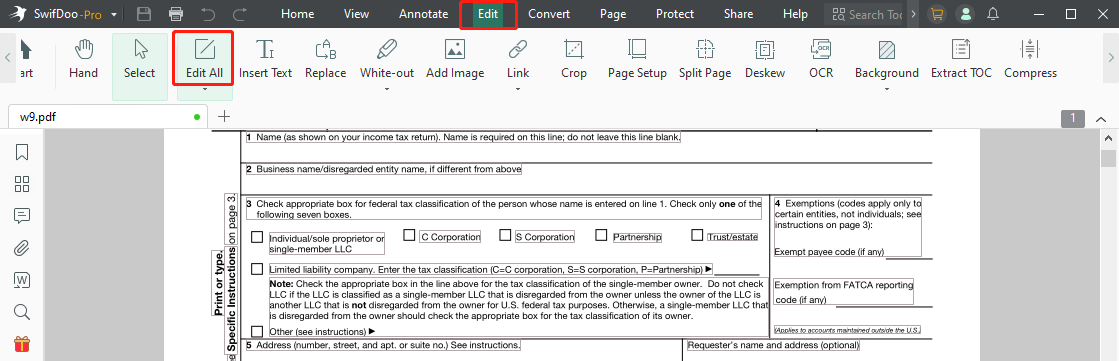Select the Edit tab

489,14
